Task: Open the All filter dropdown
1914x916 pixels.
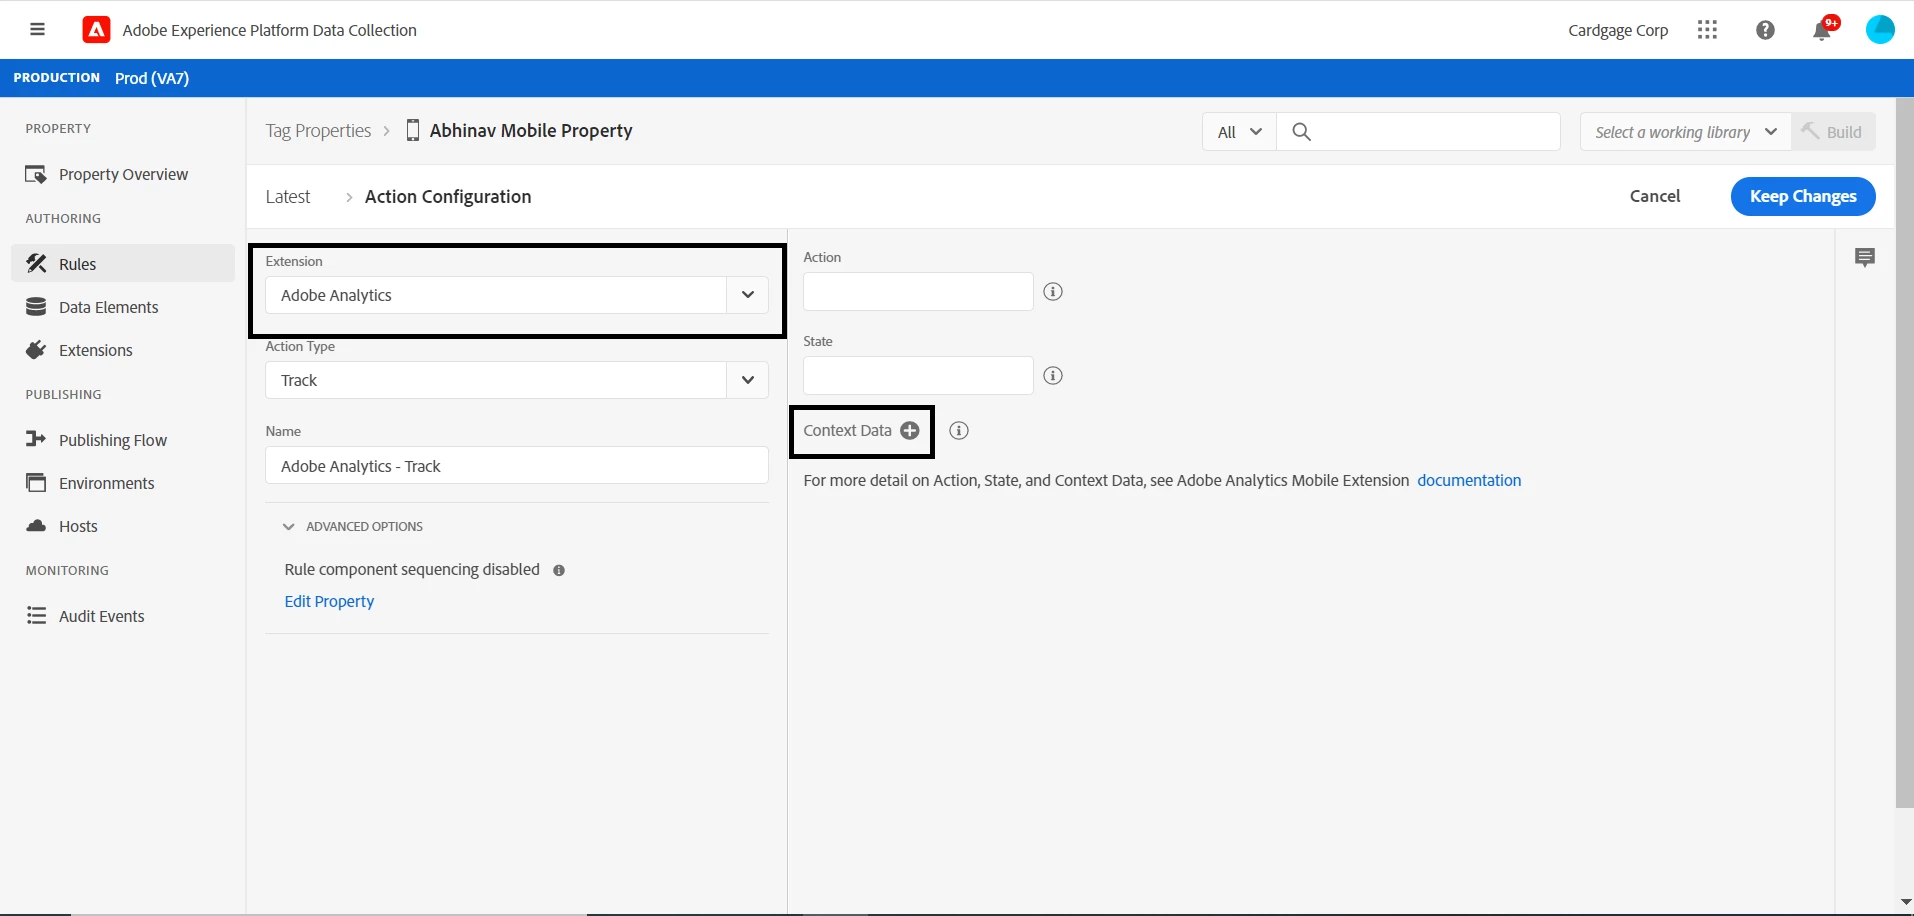Action: tap(1239, 132)
